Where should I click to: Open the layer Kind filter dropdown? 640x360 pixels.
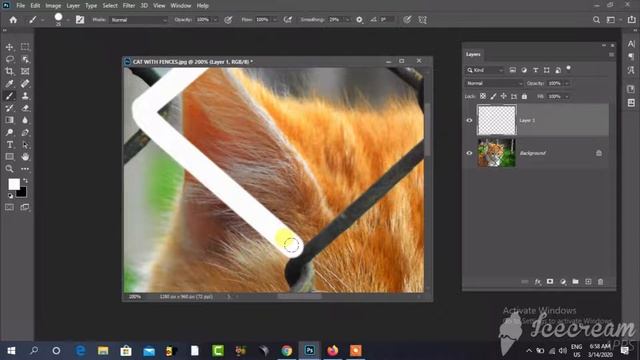point(485,70)
